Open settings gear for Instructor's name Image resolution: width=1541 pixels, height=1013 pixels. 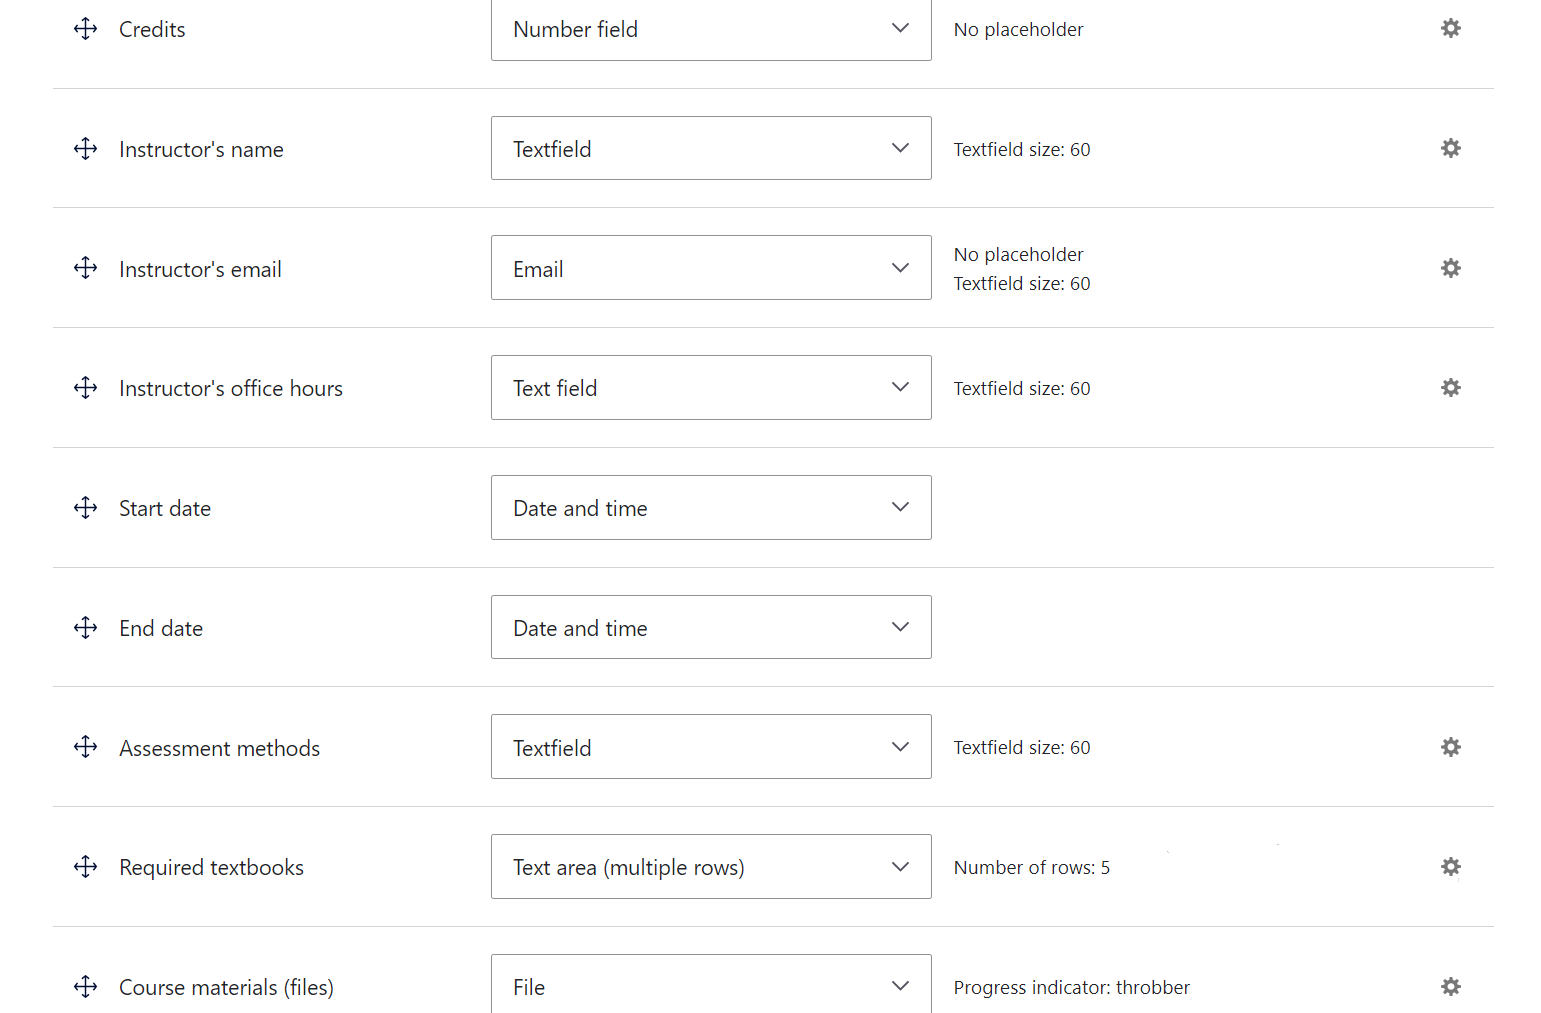(1451, 148)
